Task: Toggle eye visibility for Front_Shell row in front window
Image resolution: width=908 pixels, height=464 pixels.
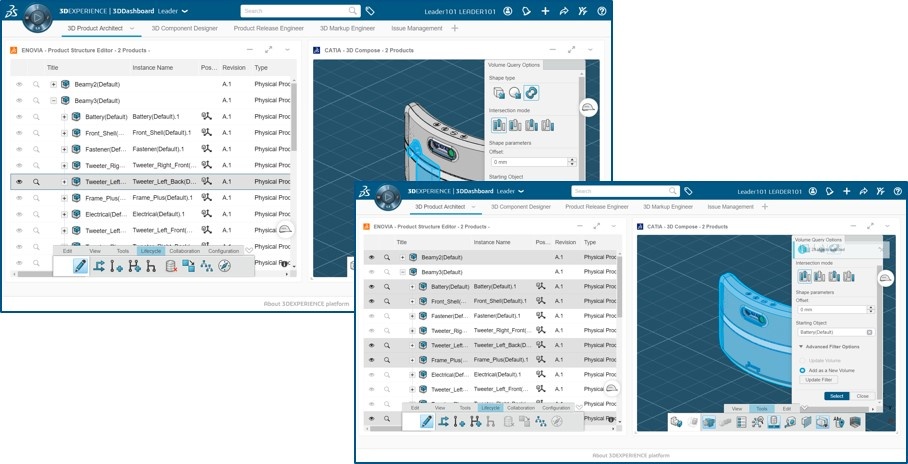Action: (371, 301)
